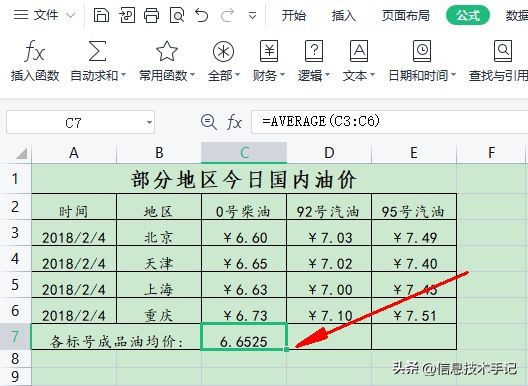Switch to the 插入 tab
The image size is (528, 386).
(x=343, y=15)
